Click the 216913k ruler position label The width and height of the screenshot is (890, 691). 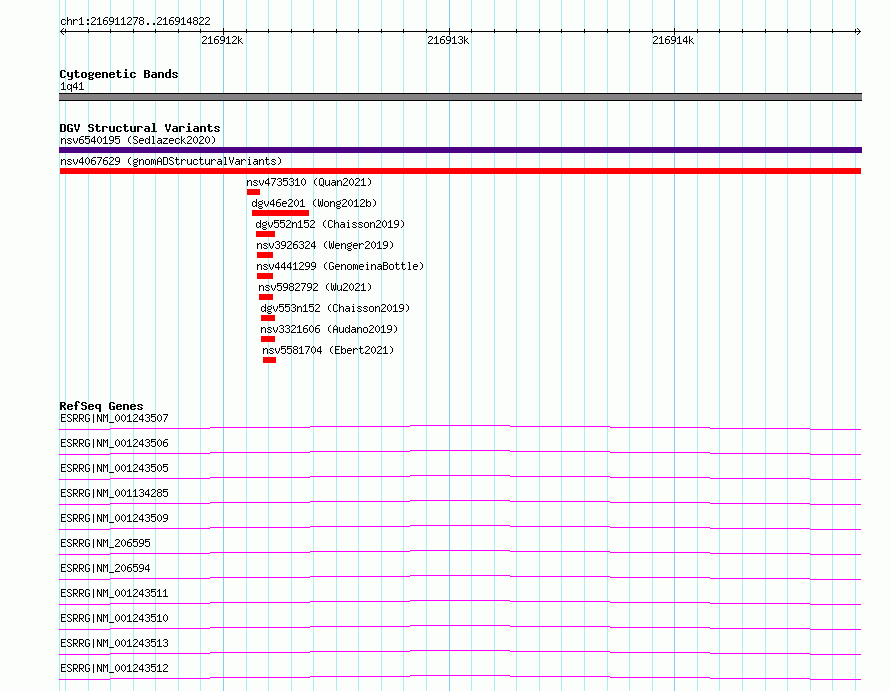tap(448, 40)
